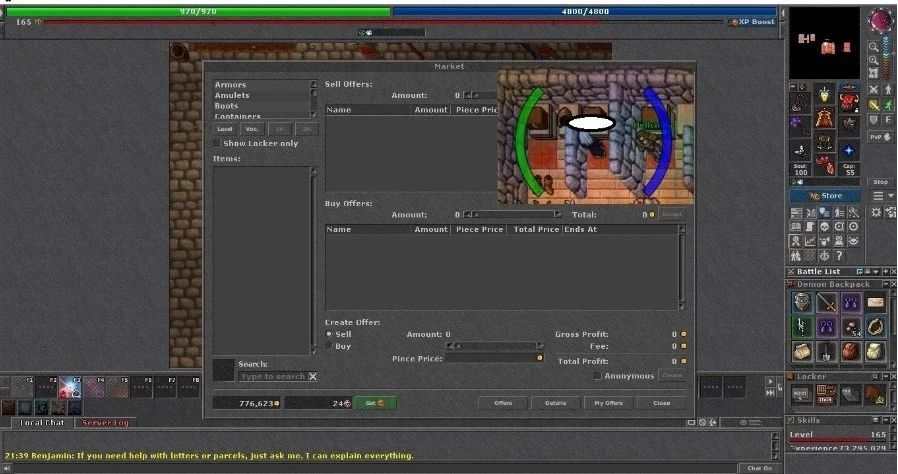This screenshot has height=474, width=898.
Task: Toggle the Chat On button
Action: [759, 468]
